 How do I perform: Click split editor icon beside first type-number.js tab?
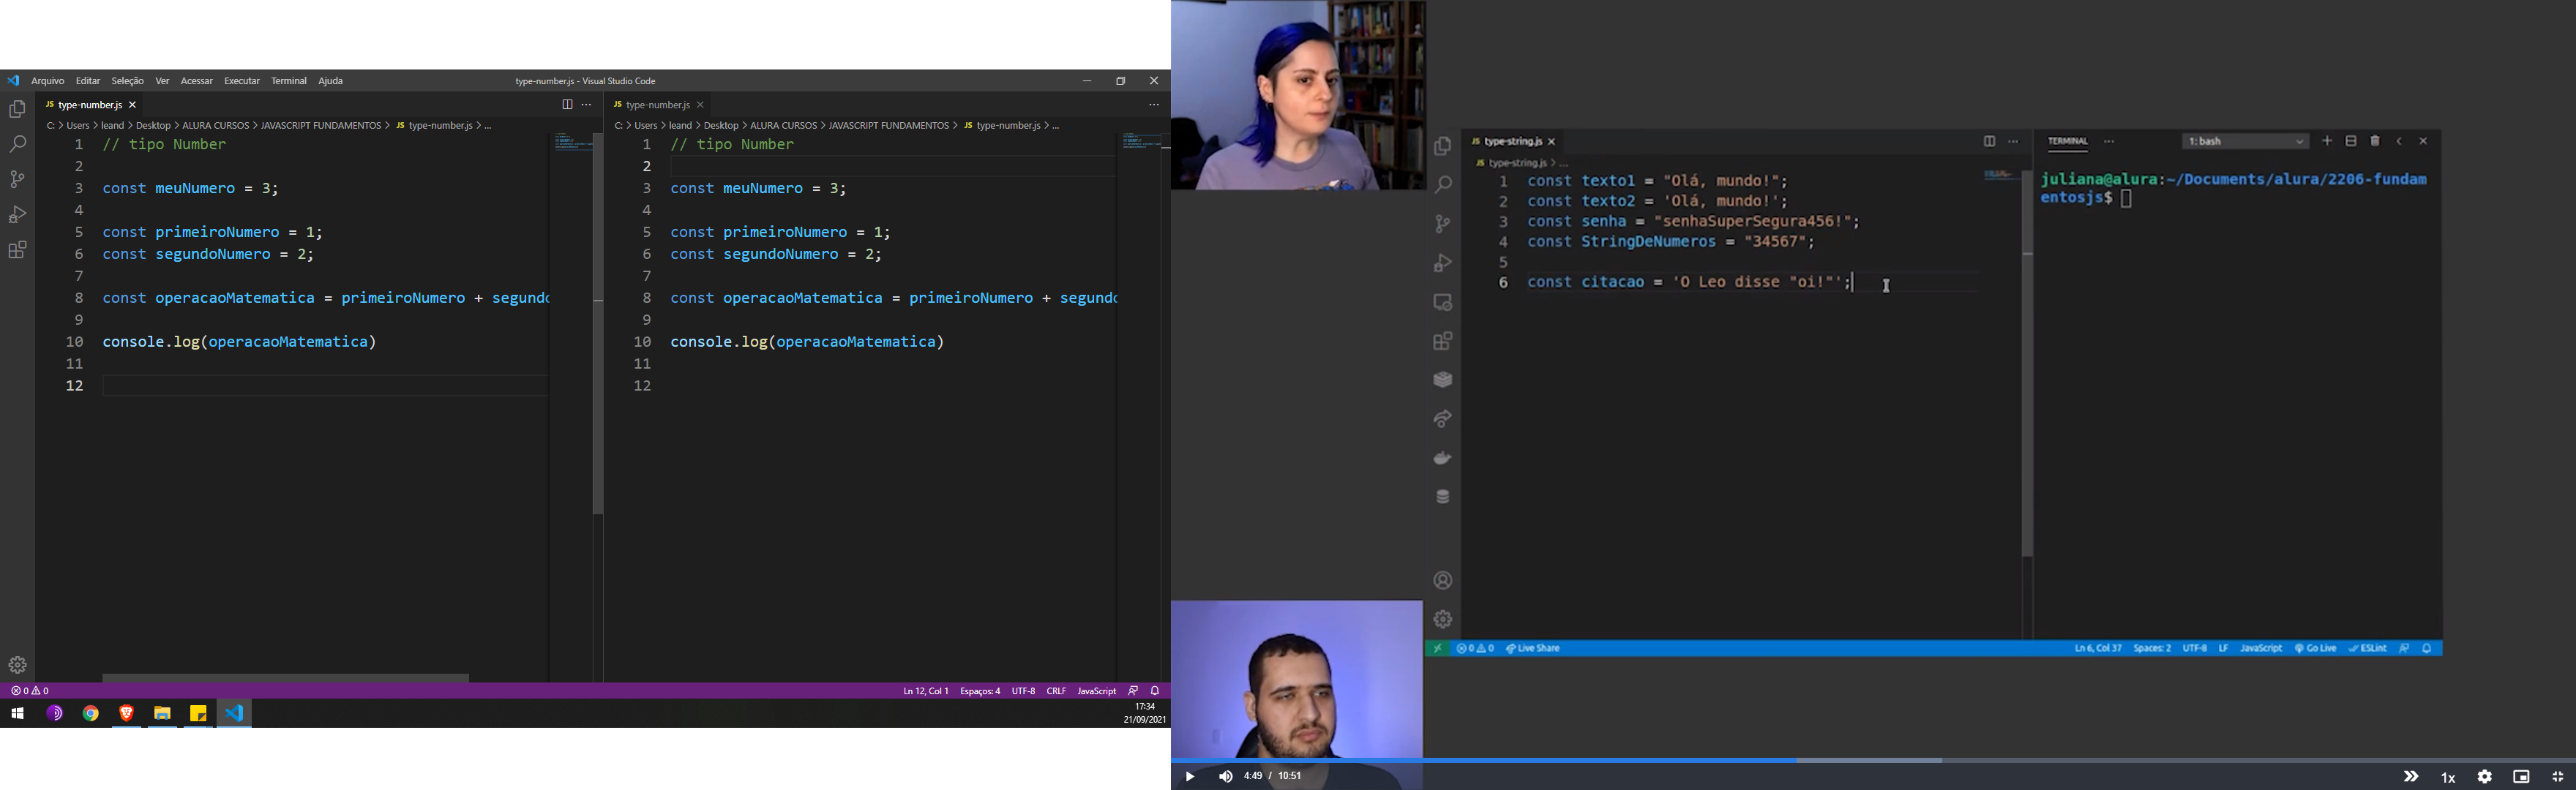[x=567, y=104]
